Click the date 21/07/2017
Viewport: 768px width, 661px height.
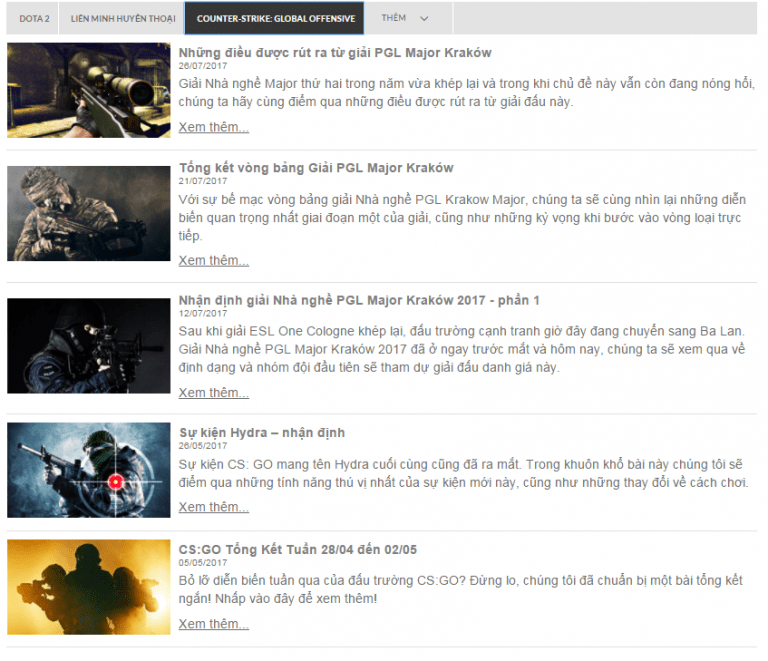click(203, 181)
